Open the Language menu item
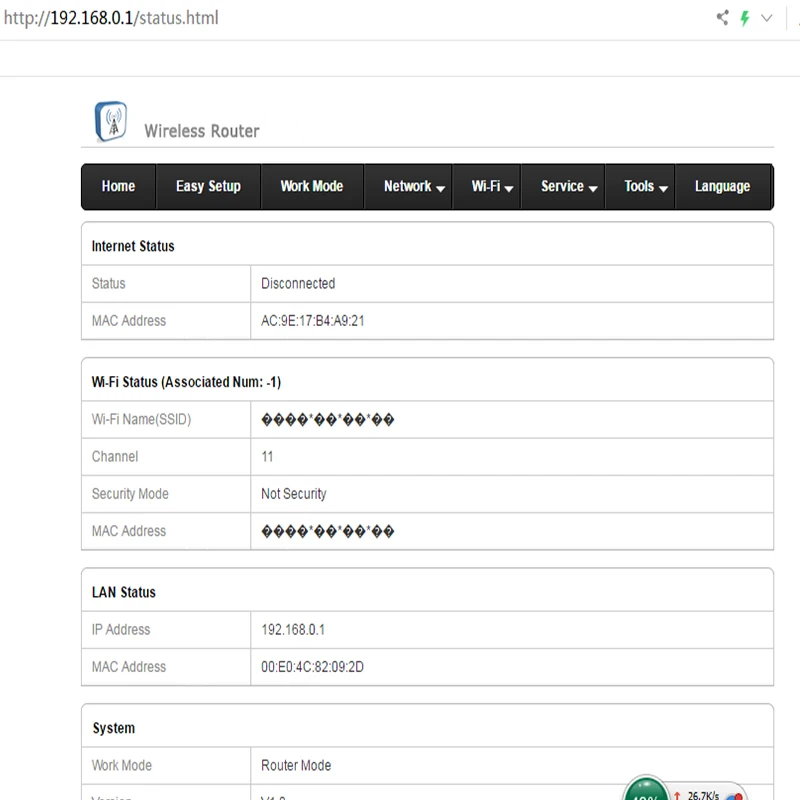Screen dimensions: 800x800 722,186
